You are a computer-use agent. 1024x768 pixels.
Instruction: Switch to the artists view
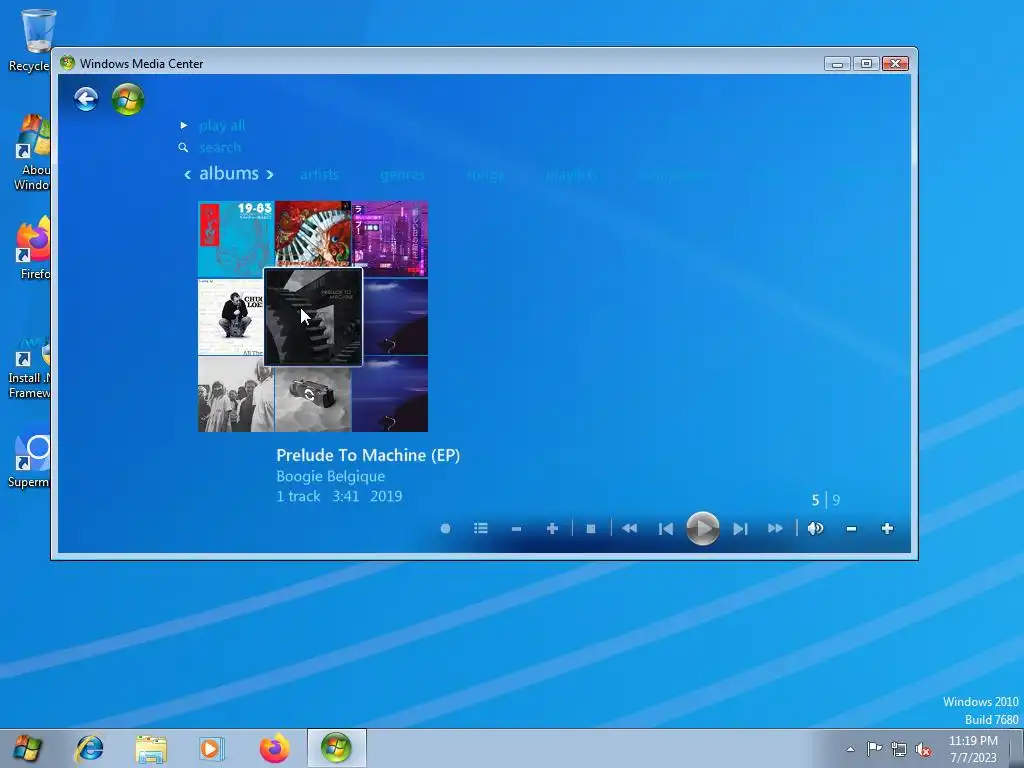319,174
